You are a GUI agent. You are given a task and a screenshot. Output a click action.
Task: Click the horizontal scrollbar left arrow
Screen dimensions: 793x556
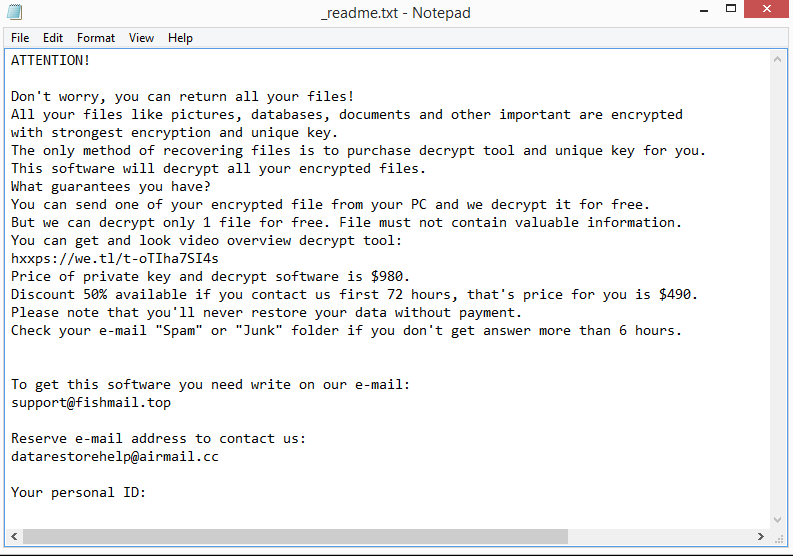tap(13, 537)
